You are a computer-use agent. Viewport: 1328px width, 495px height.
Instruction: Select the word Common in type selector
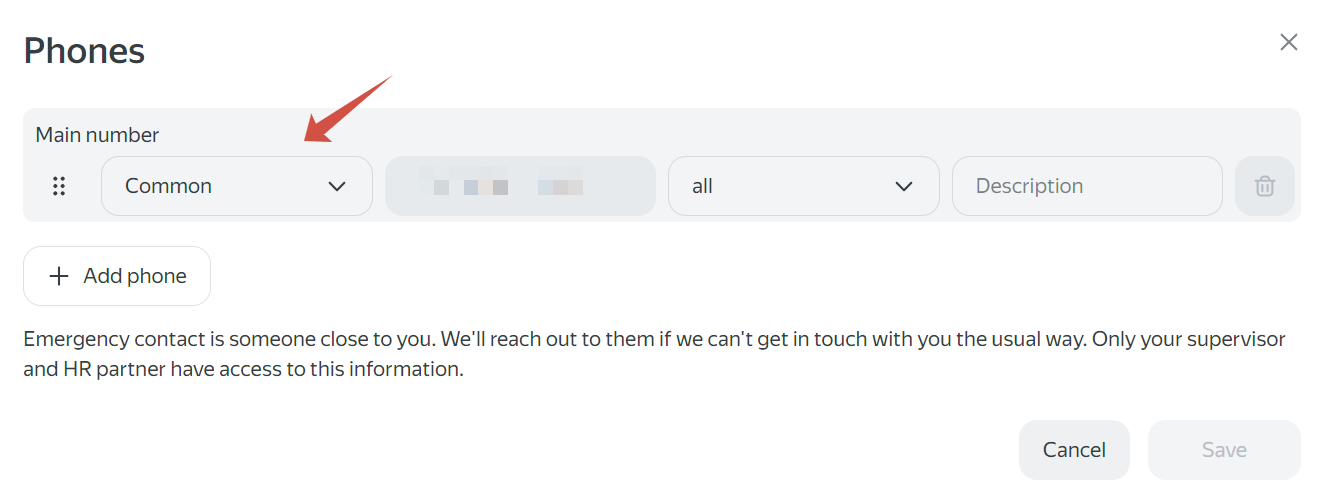click(168, 186)
